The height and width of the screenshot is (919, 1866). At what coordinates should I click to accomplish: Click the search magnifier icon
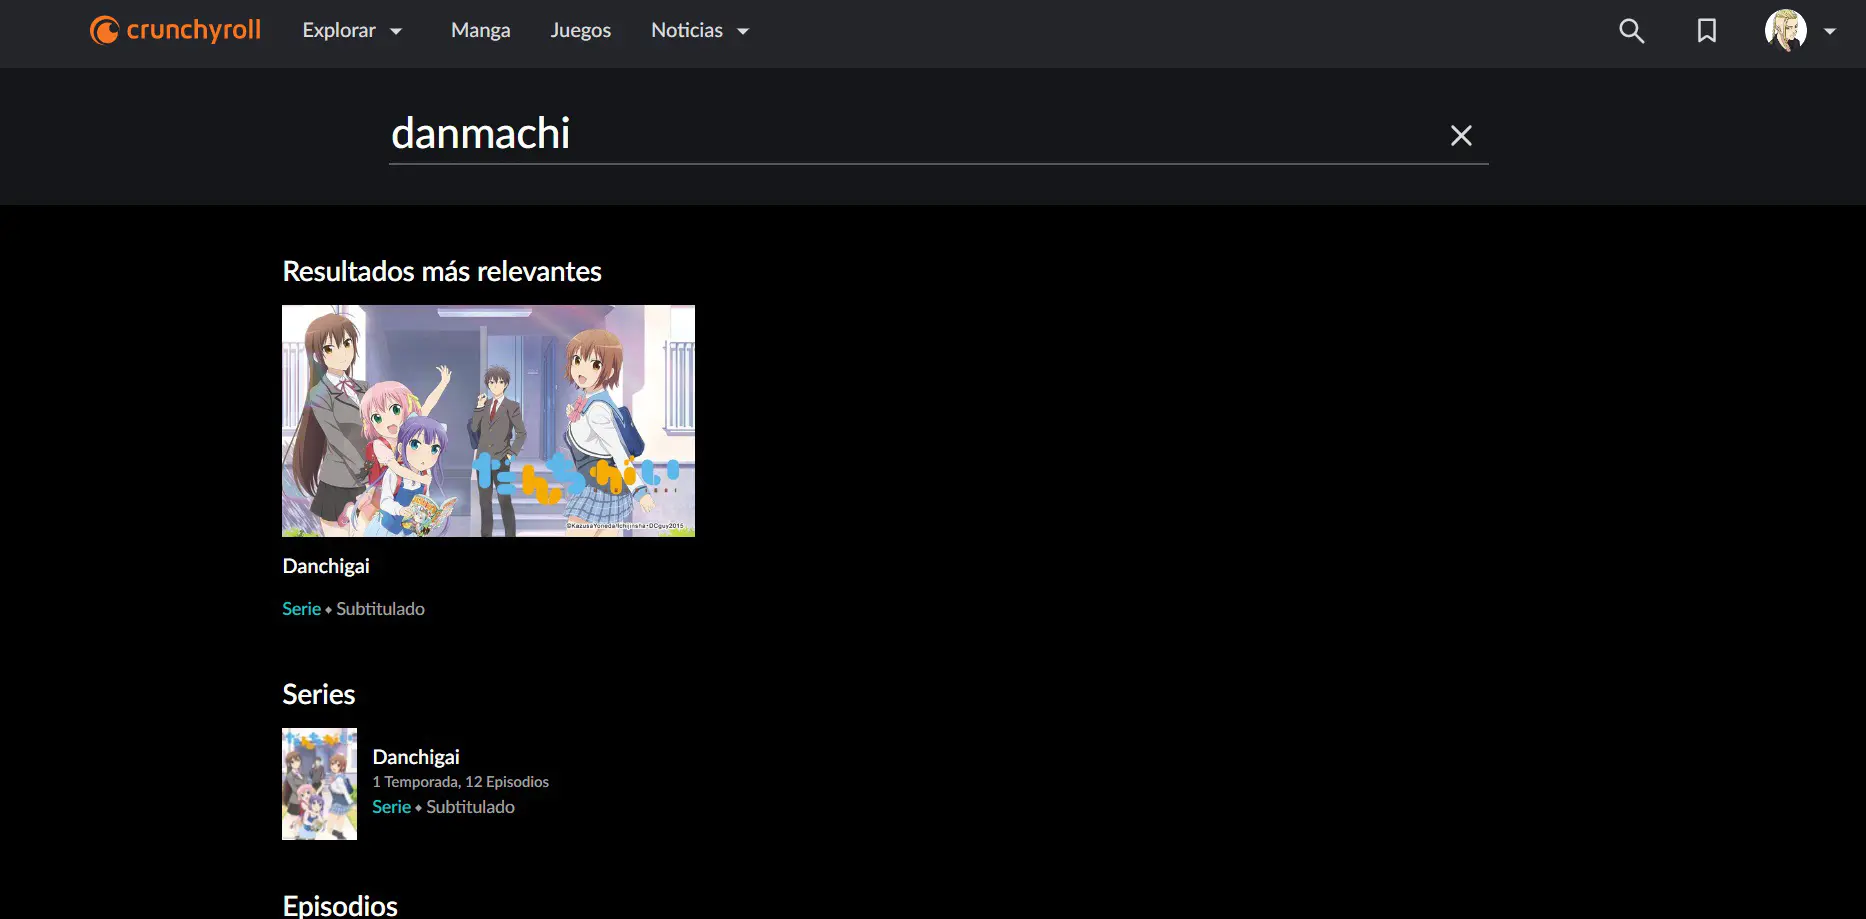click(1631, 31)
